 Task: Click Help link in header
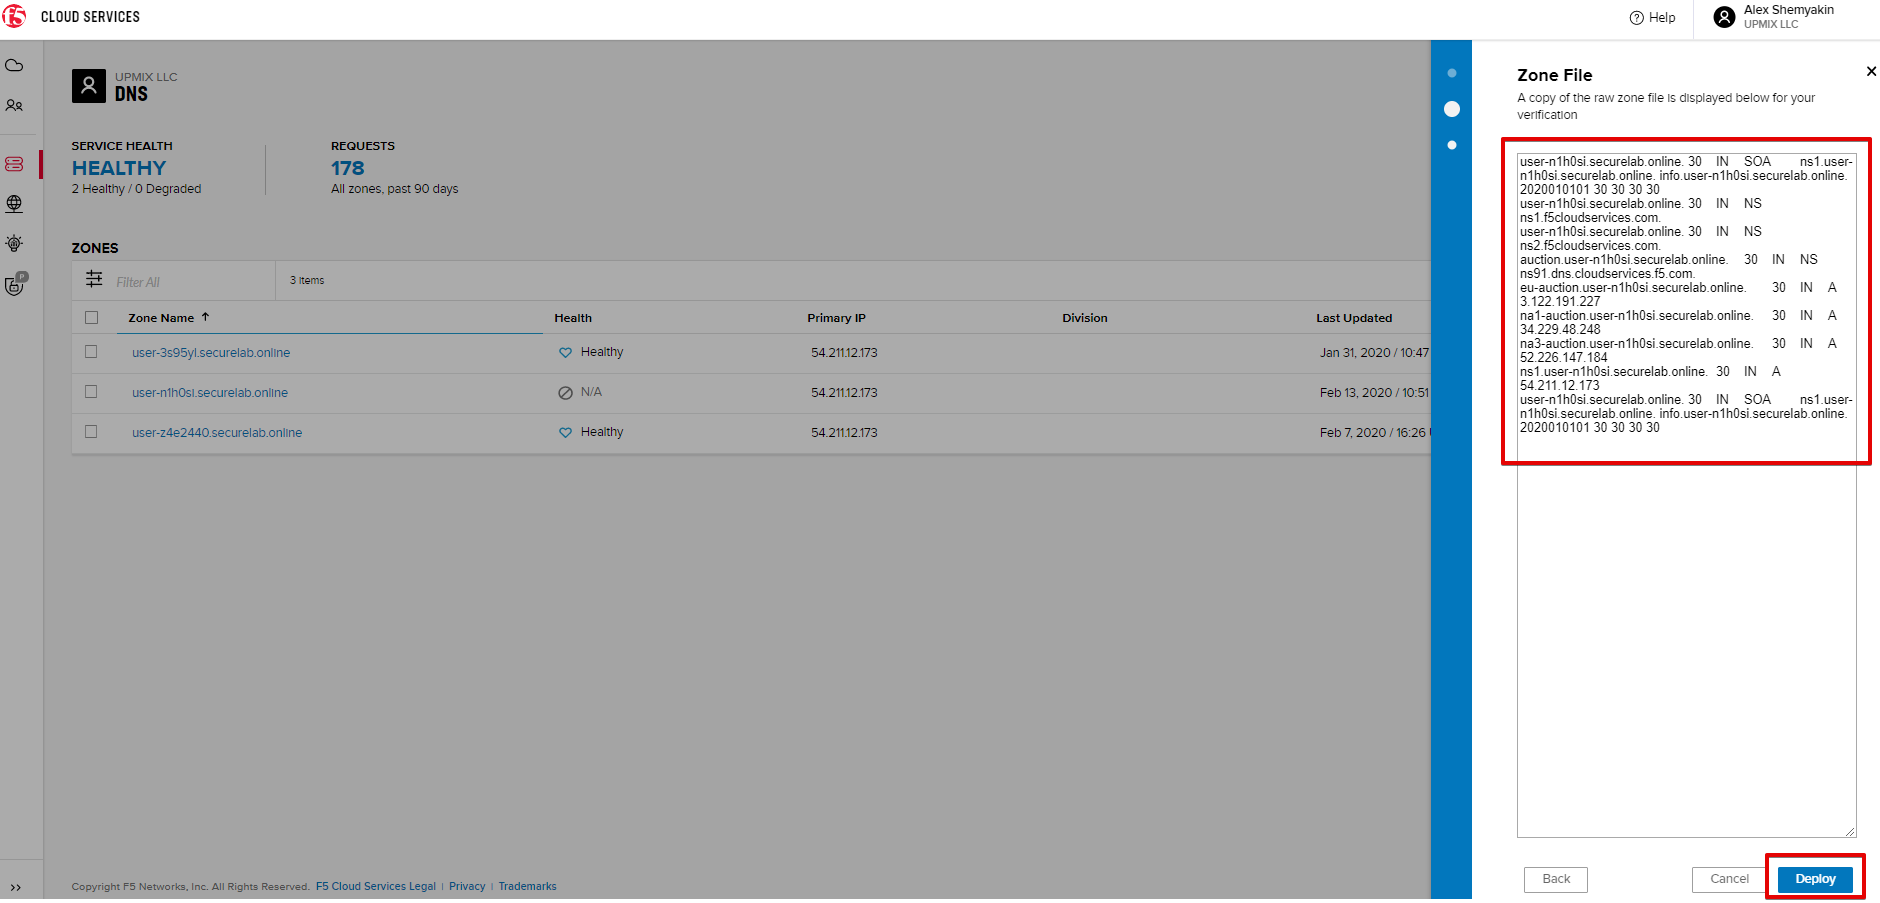[x=1662, y=18]
